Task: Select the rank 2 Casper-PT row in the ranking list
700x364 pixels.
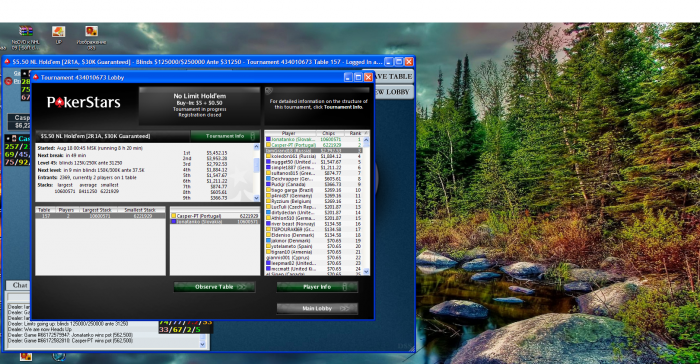Action: [x=313, y=145]
